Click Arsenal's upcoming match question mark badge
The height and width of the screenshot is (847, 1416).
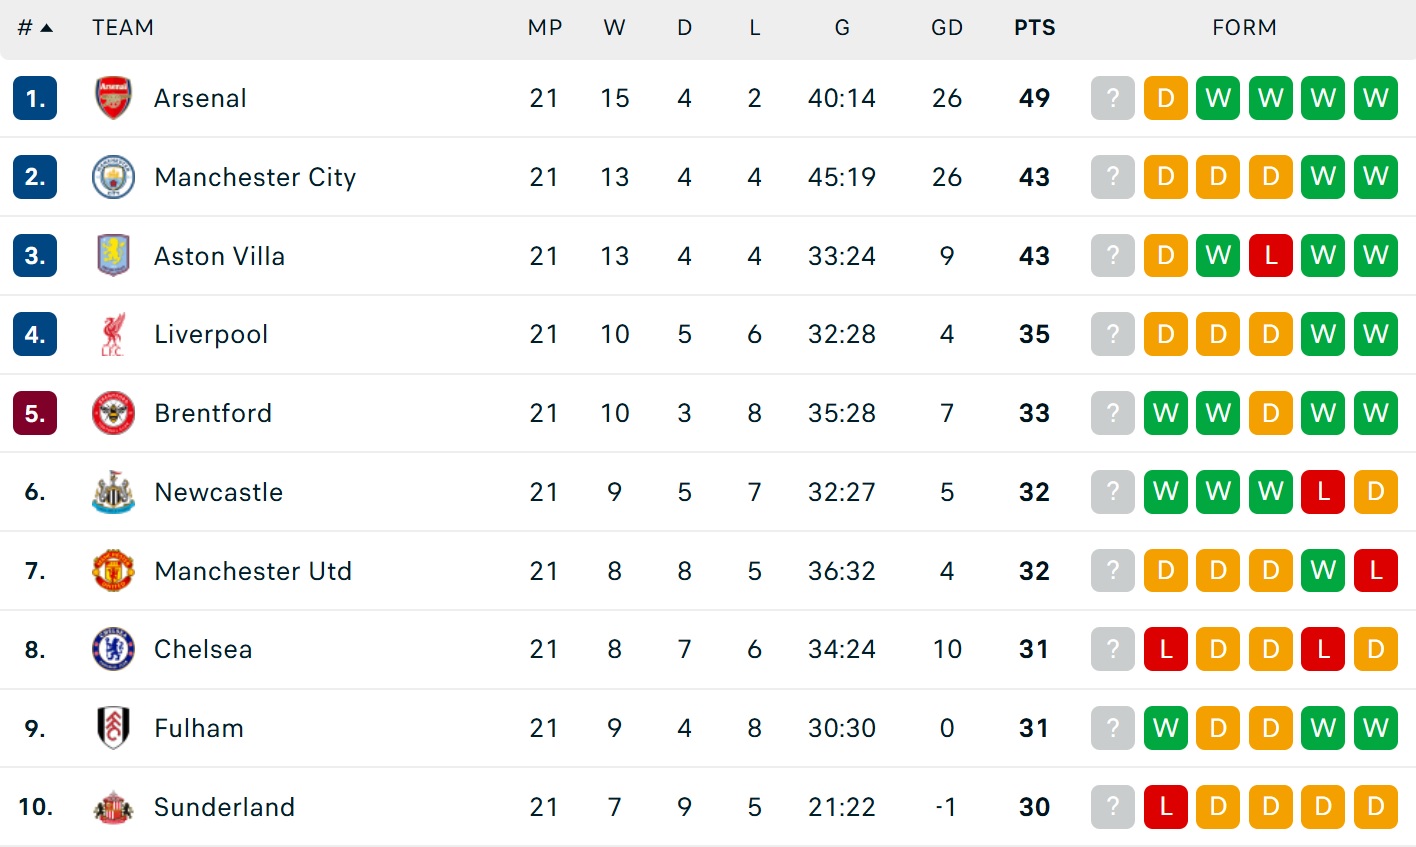point(1112,98)
